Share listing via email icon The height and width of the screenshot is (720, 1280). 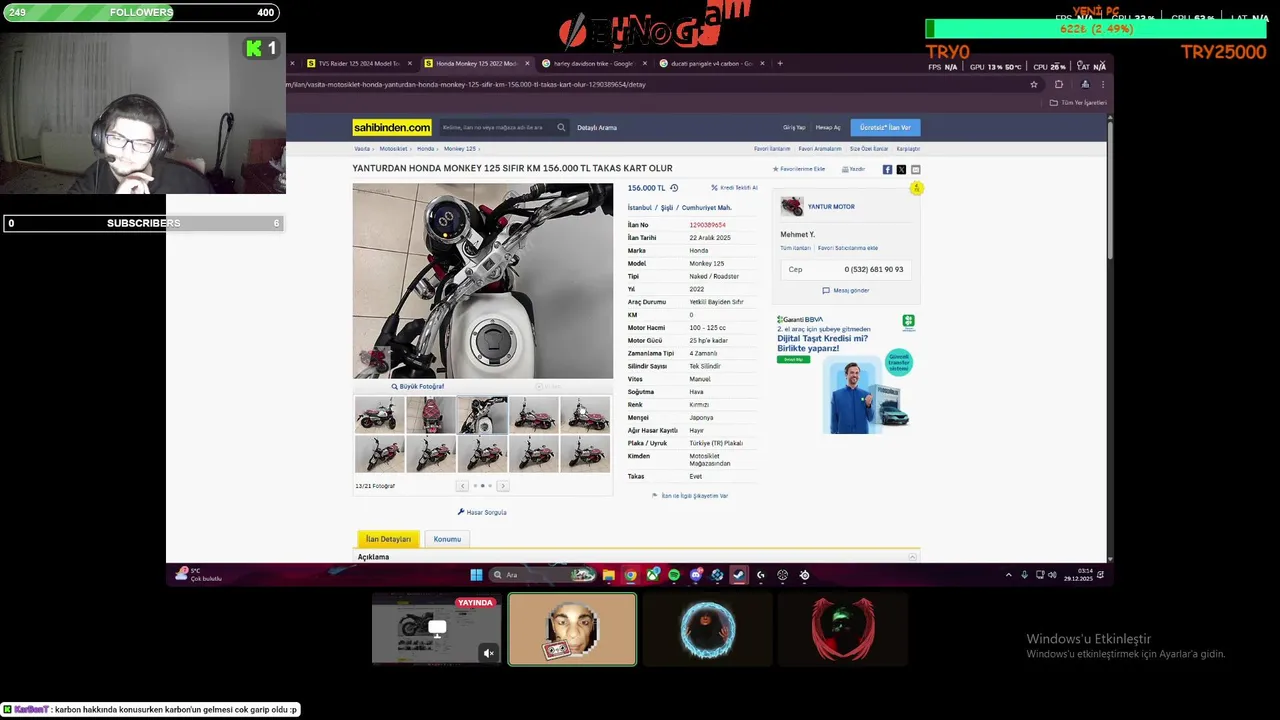[915, 170]
